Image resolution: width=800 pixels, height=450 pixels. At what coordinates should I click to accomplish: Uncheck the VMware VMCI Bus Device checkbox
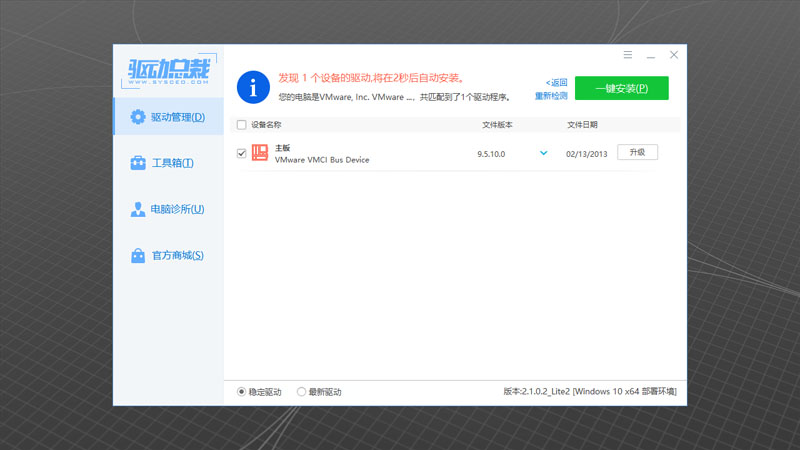(241, 153)
